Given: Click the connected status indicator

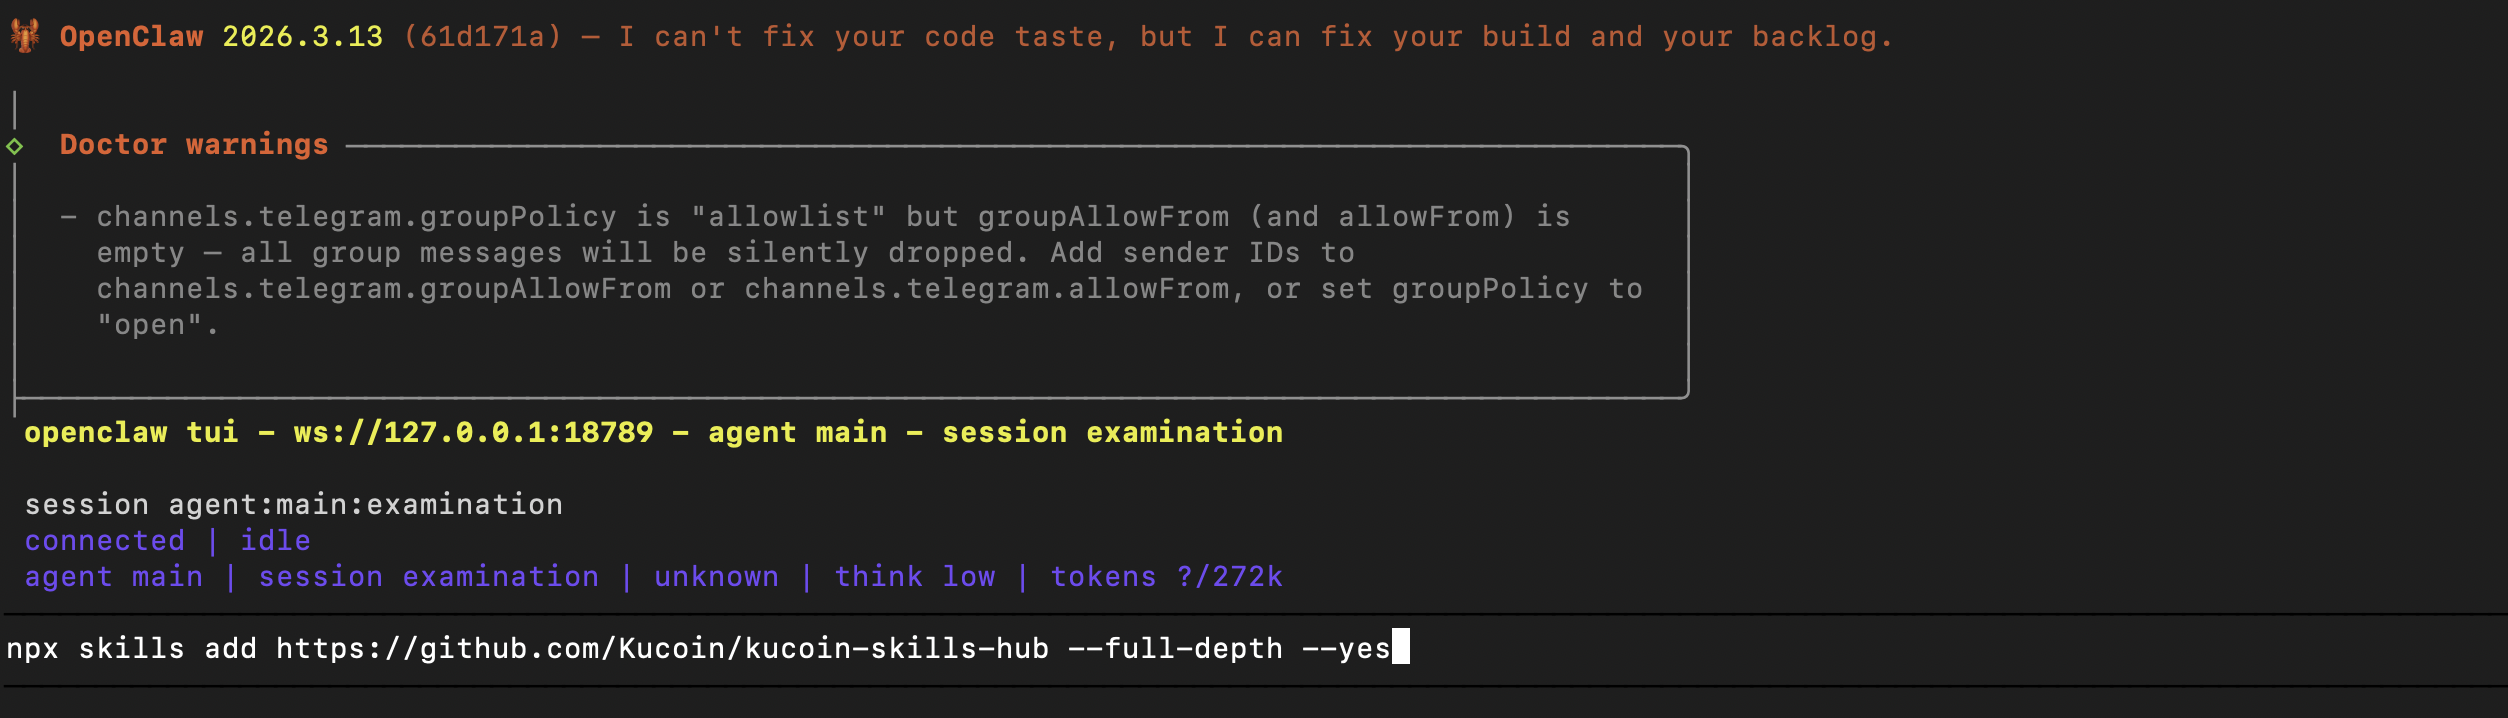Looking at the screenshot, I should click(105, 541).
